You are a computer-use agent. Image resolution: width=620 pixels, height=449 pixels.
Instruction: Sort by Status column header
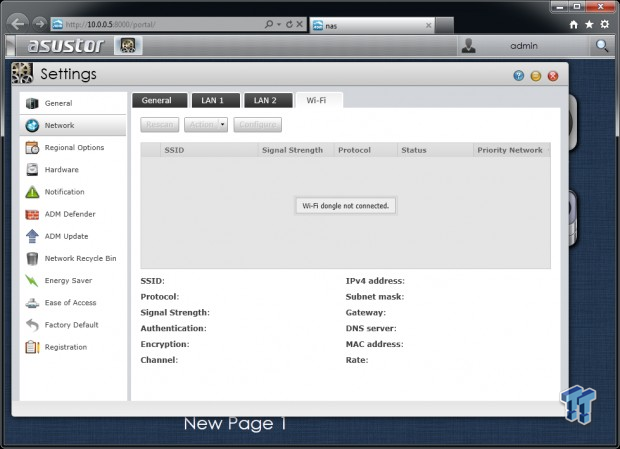(x=435, y=150)
